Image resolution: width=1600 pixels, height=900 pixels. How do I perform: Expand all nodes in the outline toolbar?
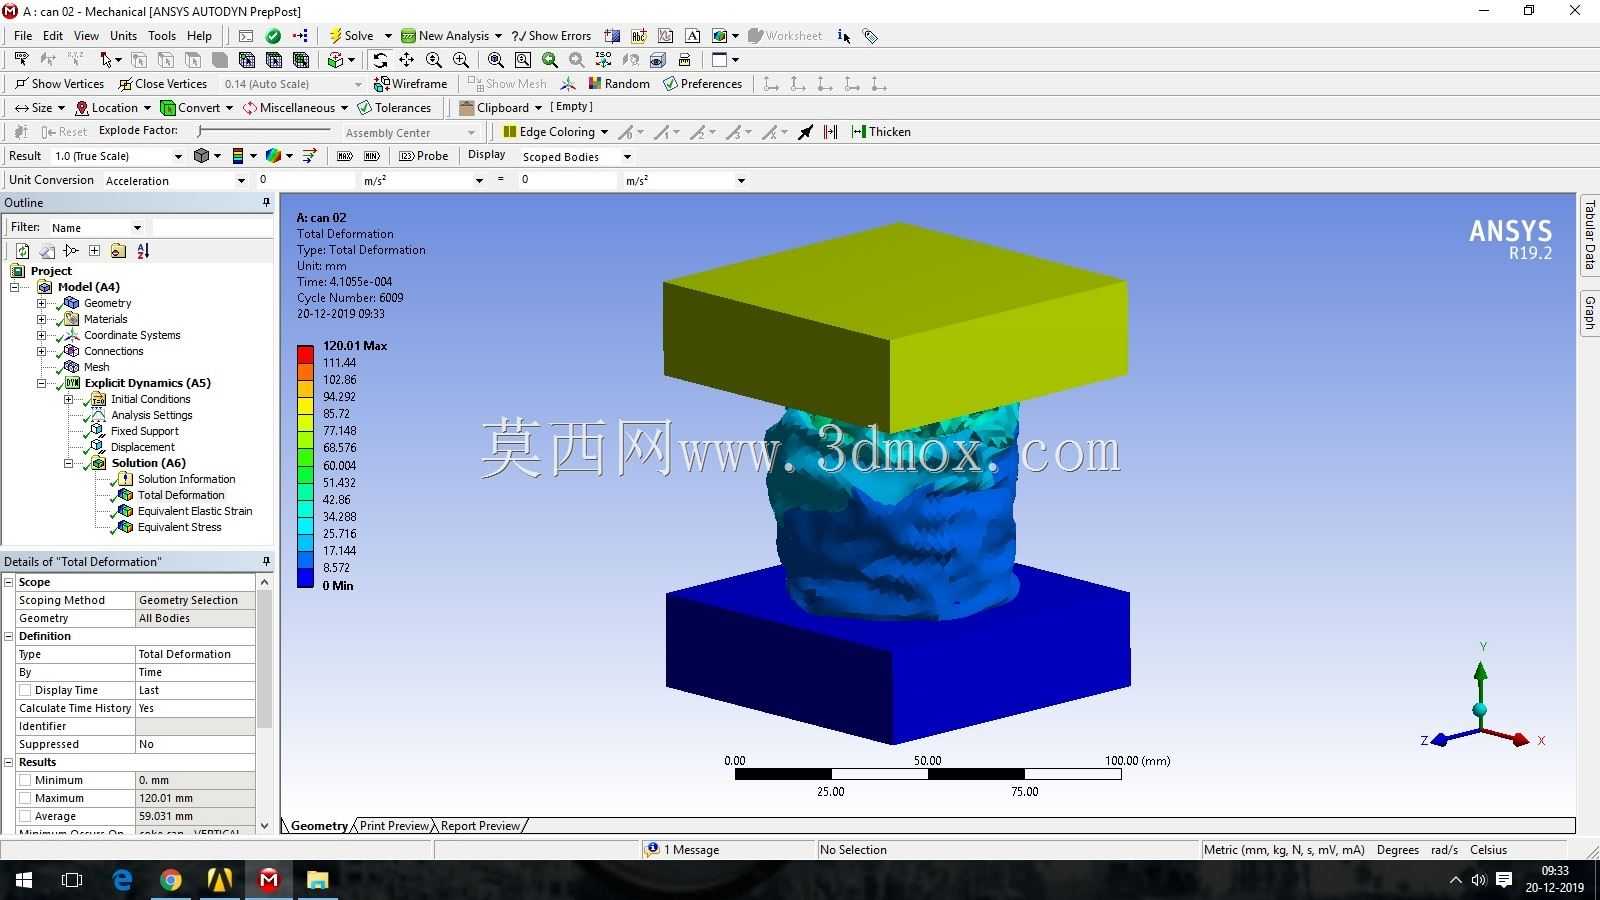(94, 251)
